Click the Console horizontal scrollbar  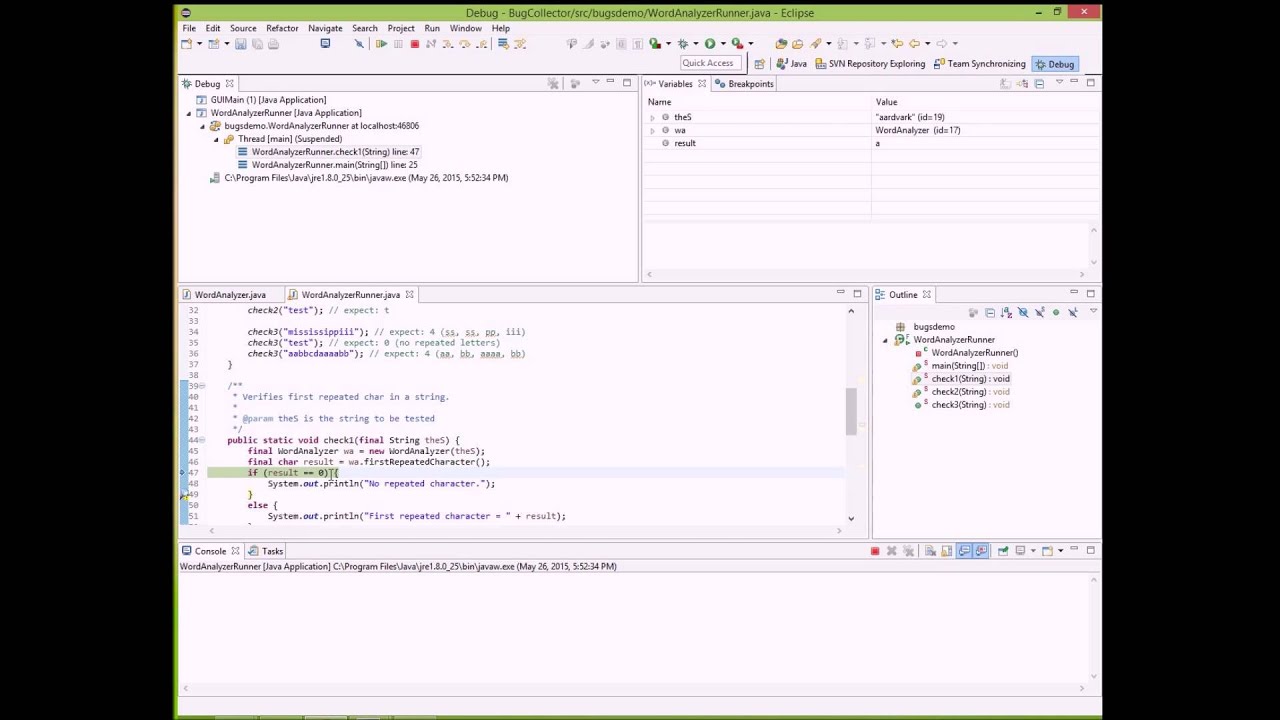click(x=634, y=688)
